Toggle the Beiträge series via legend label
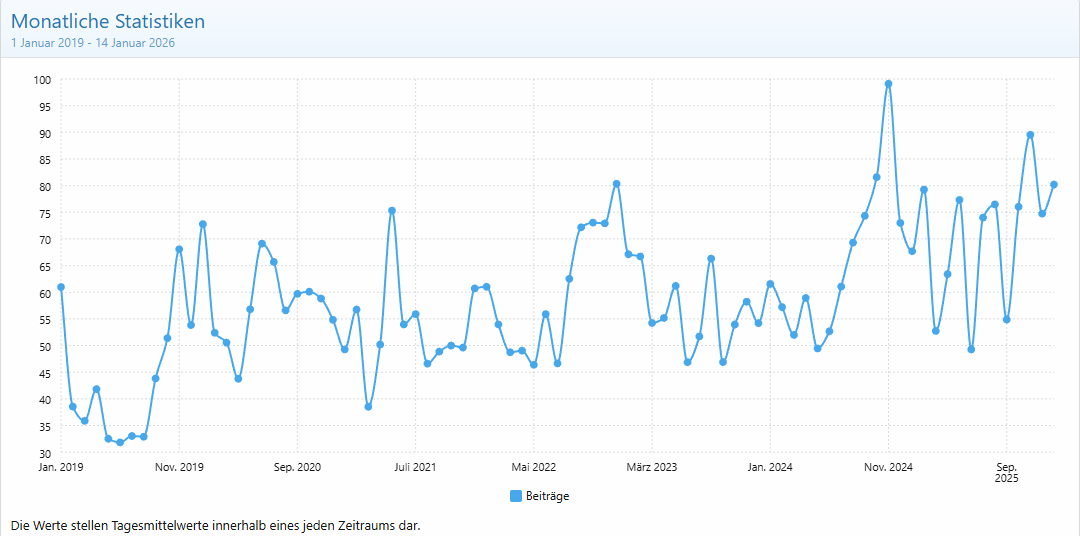 pos(547,496)
